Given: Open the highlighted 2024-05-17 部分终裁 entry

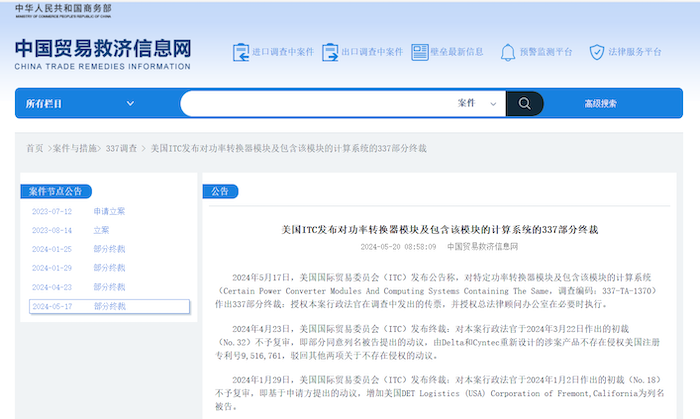Looking at the screenshot, I should tap(109, 306).
